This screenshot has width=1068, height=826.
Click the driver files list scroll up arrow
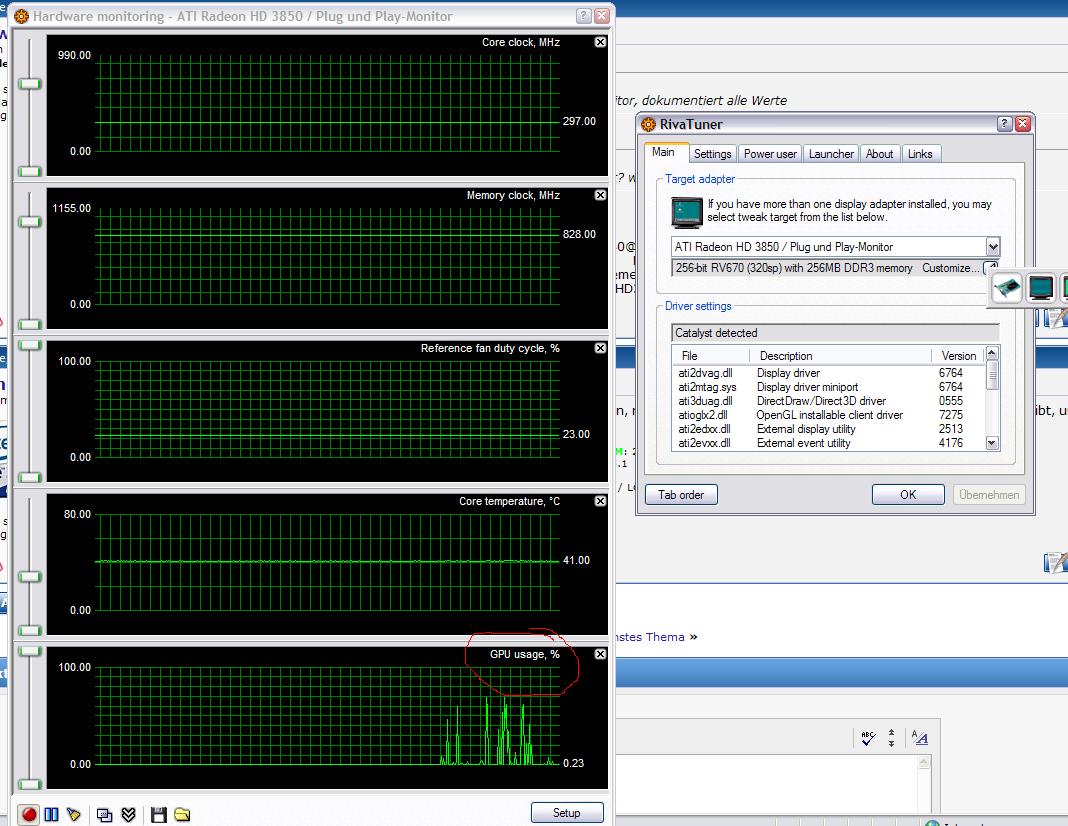[992, 353]
